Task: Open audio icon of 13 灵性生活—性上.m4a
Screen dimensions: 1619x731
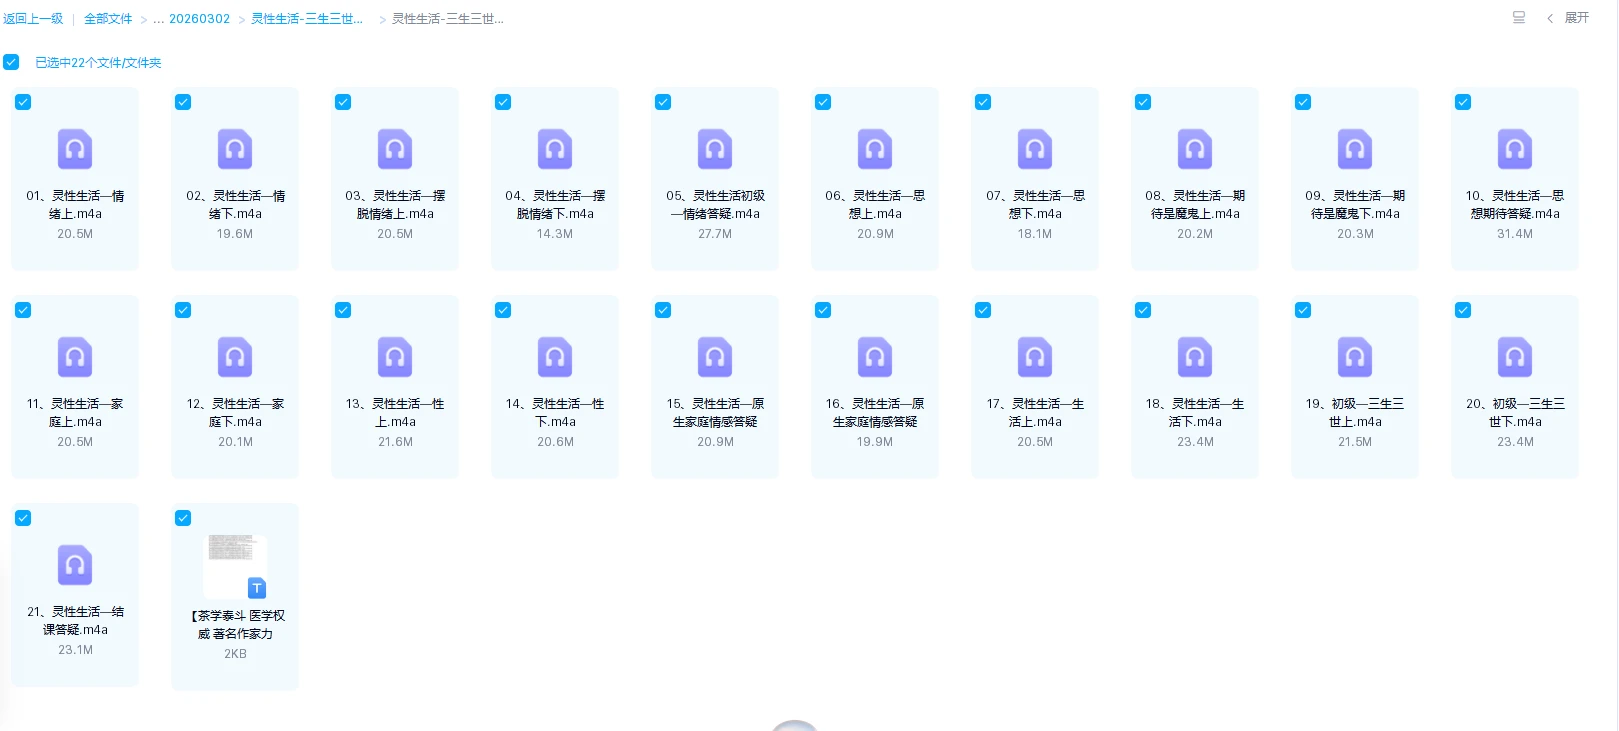Action: pyautogui.click(x=395, y=357)
